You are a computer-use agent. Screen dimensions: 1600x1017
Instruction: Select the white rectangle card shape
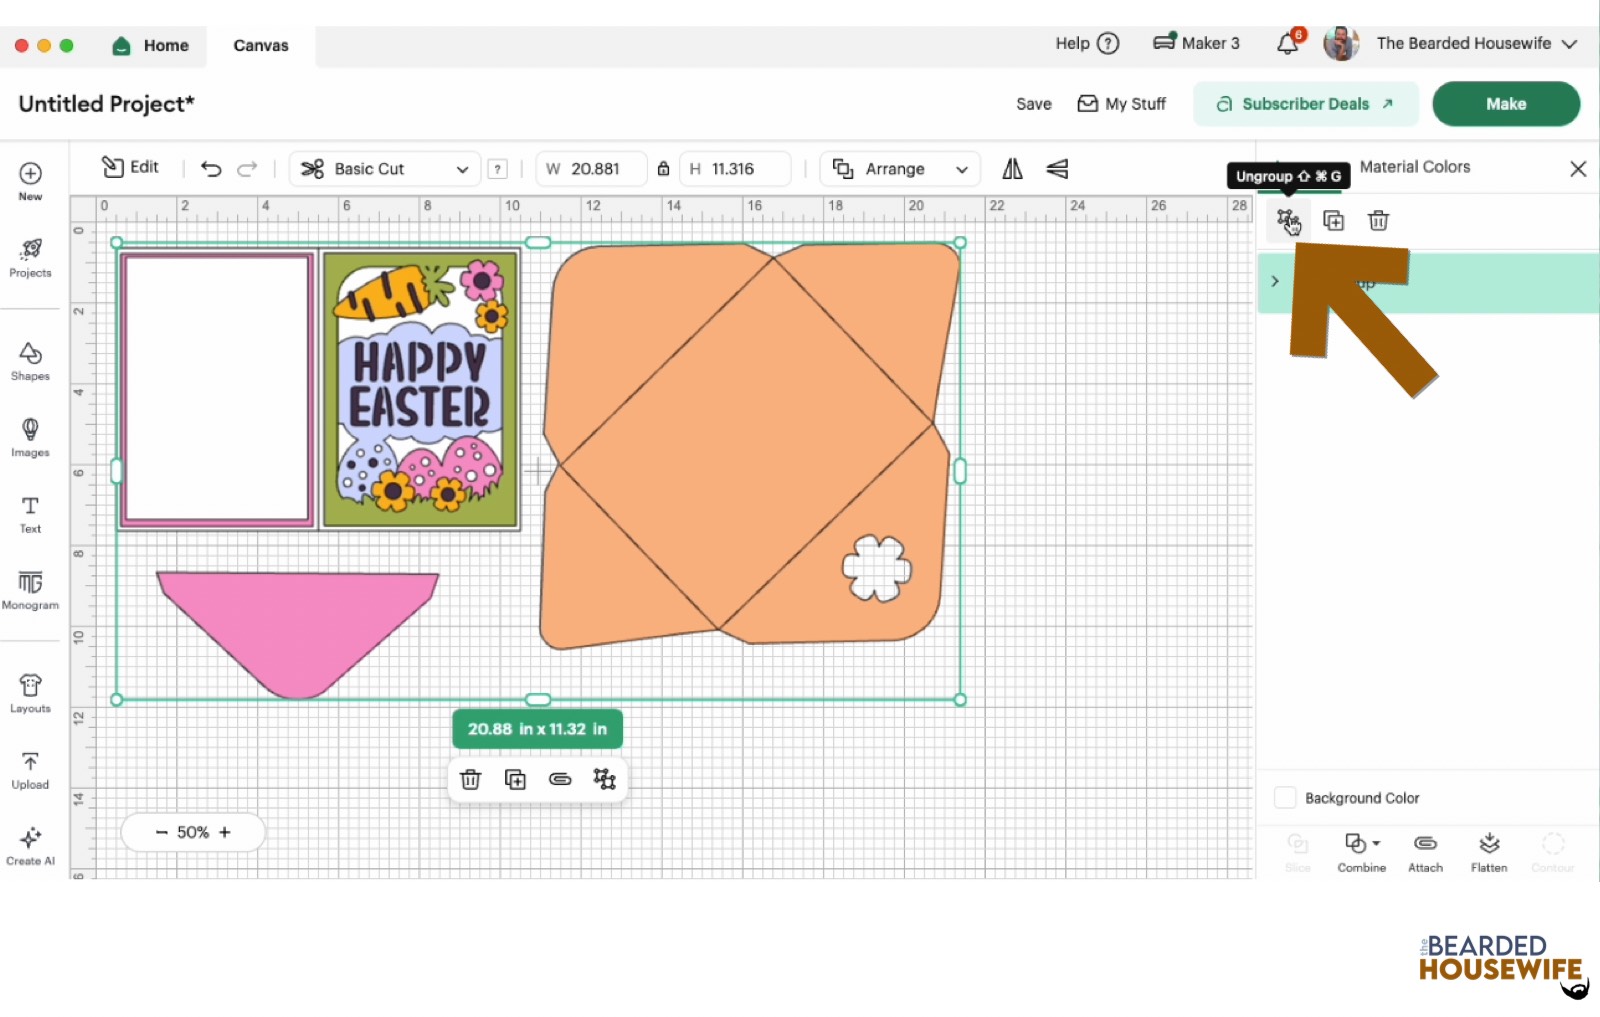pyautogui.click(x=217, y=389)
